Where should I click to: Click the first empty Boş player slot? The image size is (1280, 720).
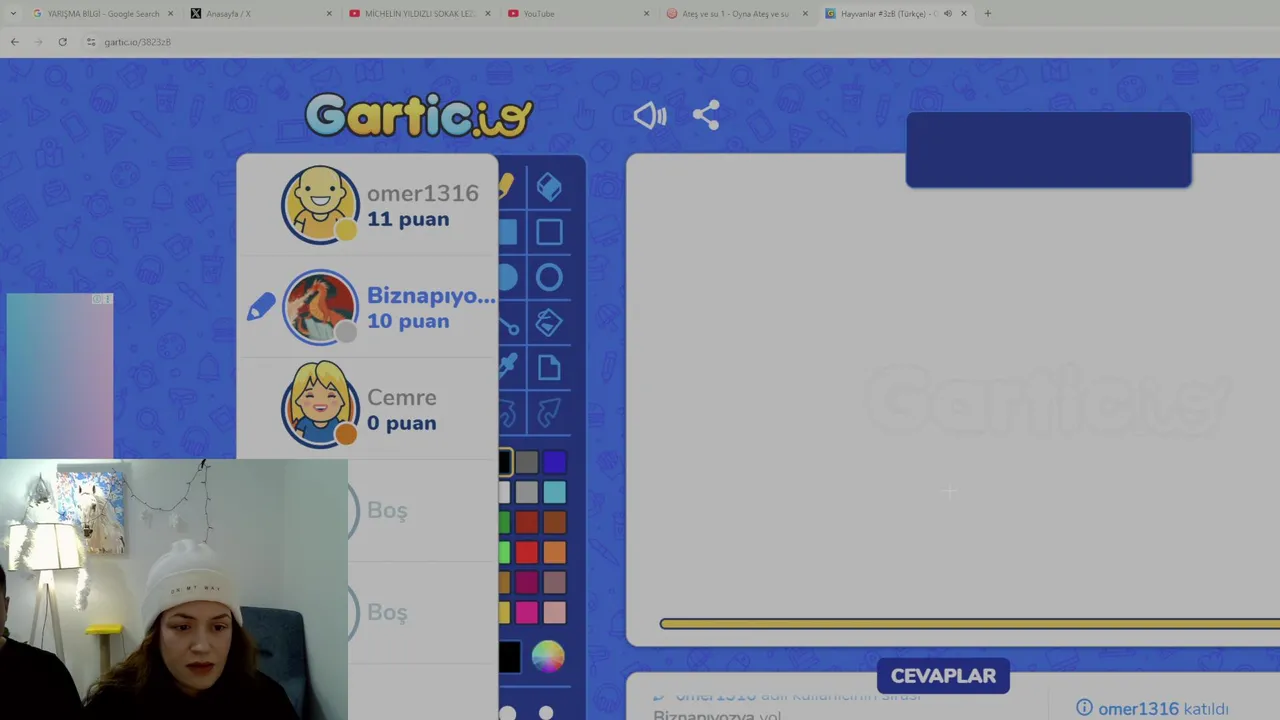387,510
